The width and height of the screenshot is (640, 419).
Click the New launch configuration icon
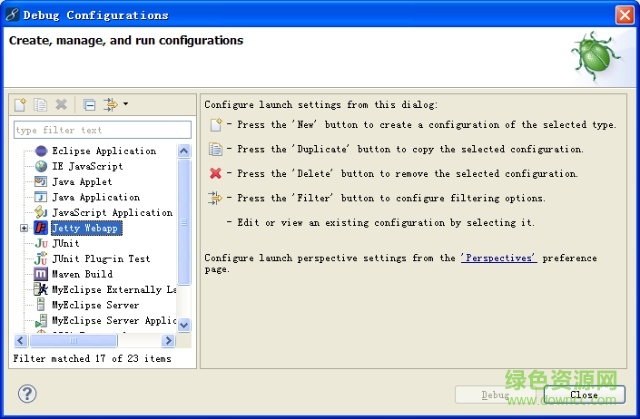[20, 104]
